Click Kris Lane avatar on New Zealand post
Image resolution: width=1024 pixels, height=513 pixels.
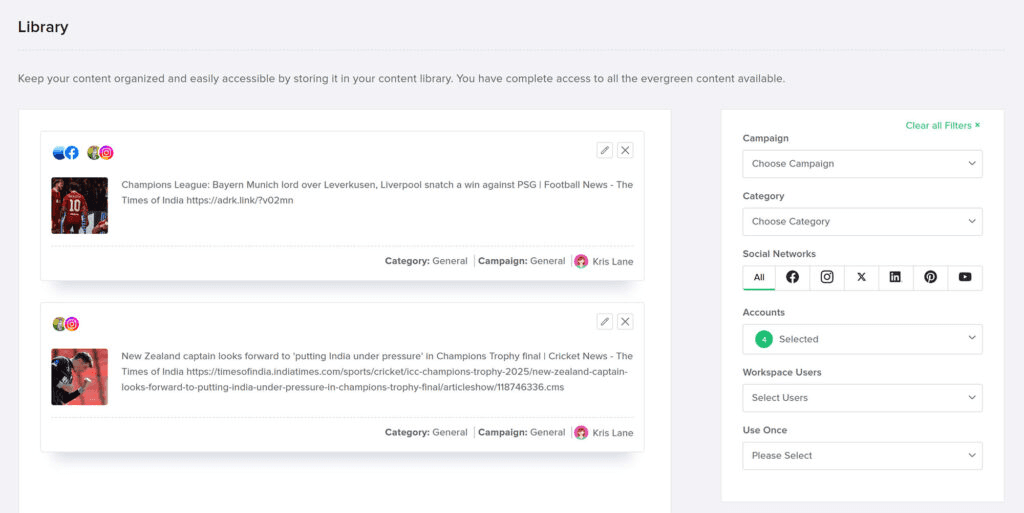tap(581, 433)
